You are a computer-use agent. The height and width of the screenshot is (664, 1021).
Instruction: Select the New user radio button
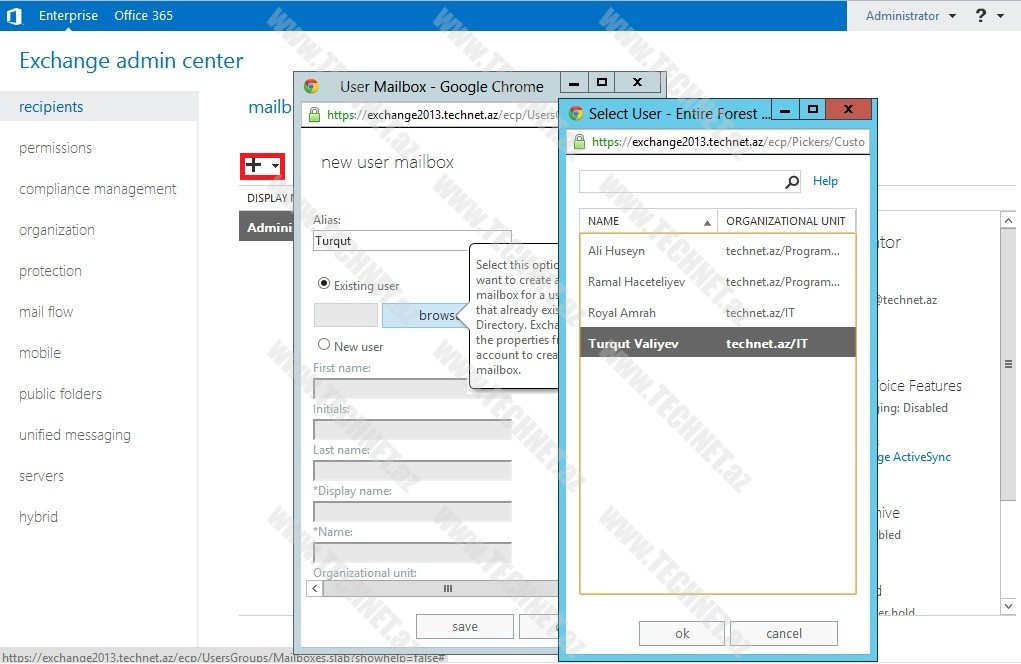tap(323, 345)
